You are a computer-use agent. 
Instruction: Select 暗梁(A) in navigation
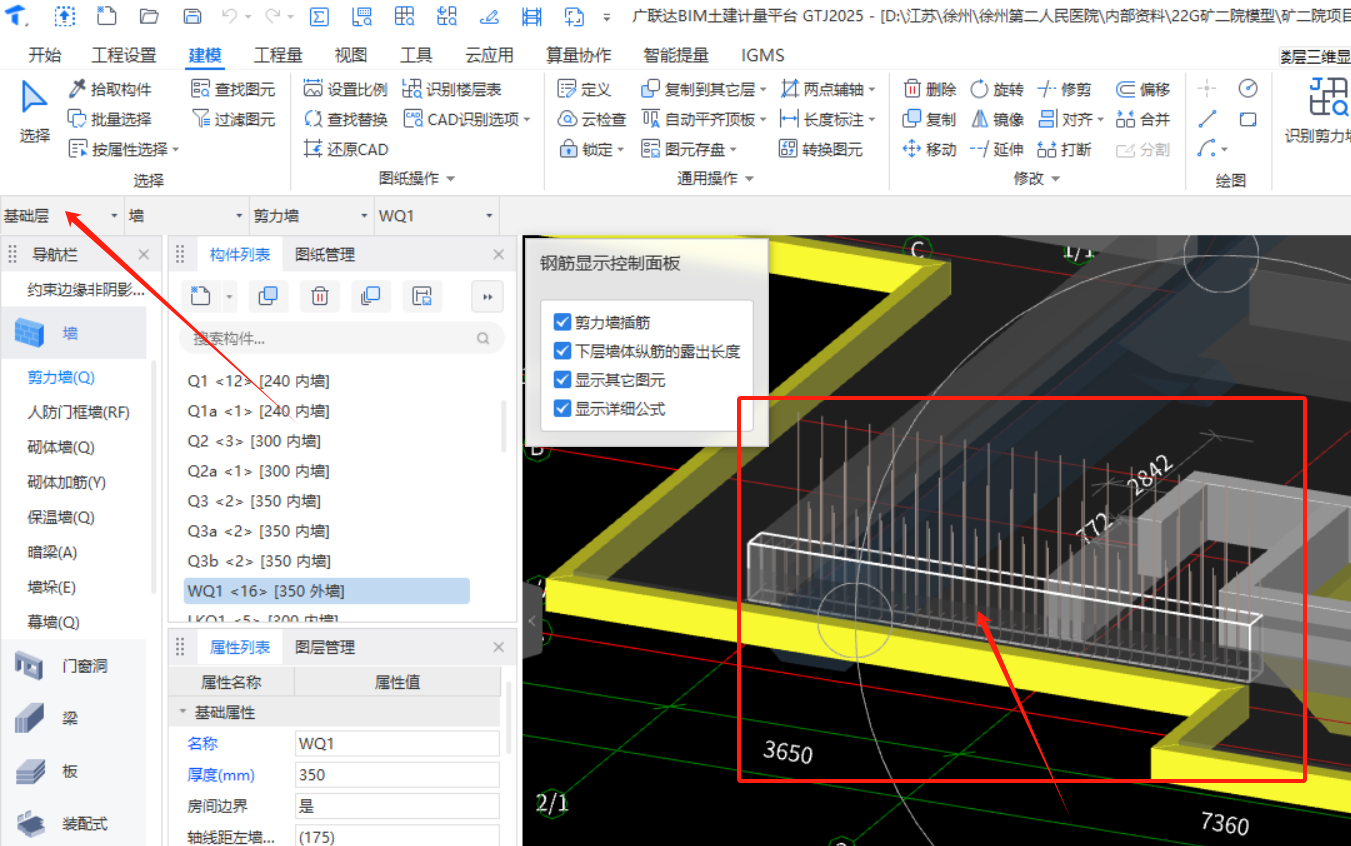(x=52, y=552)
